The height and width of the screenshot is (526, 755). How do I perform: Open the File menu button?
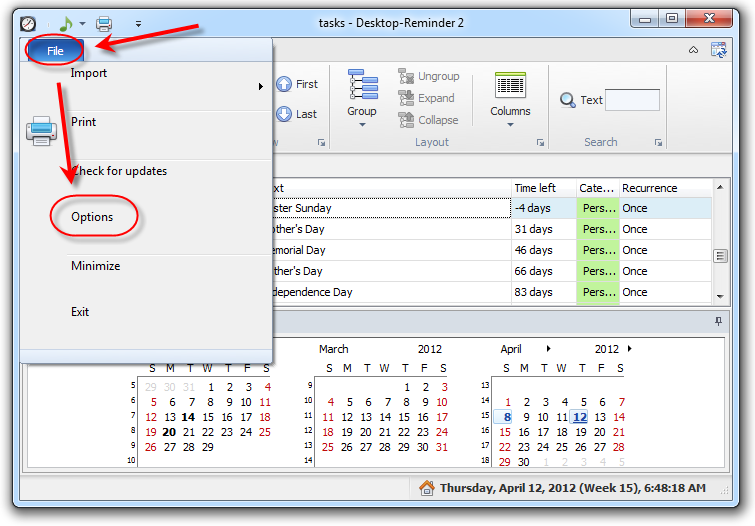[x=55, y=51]
